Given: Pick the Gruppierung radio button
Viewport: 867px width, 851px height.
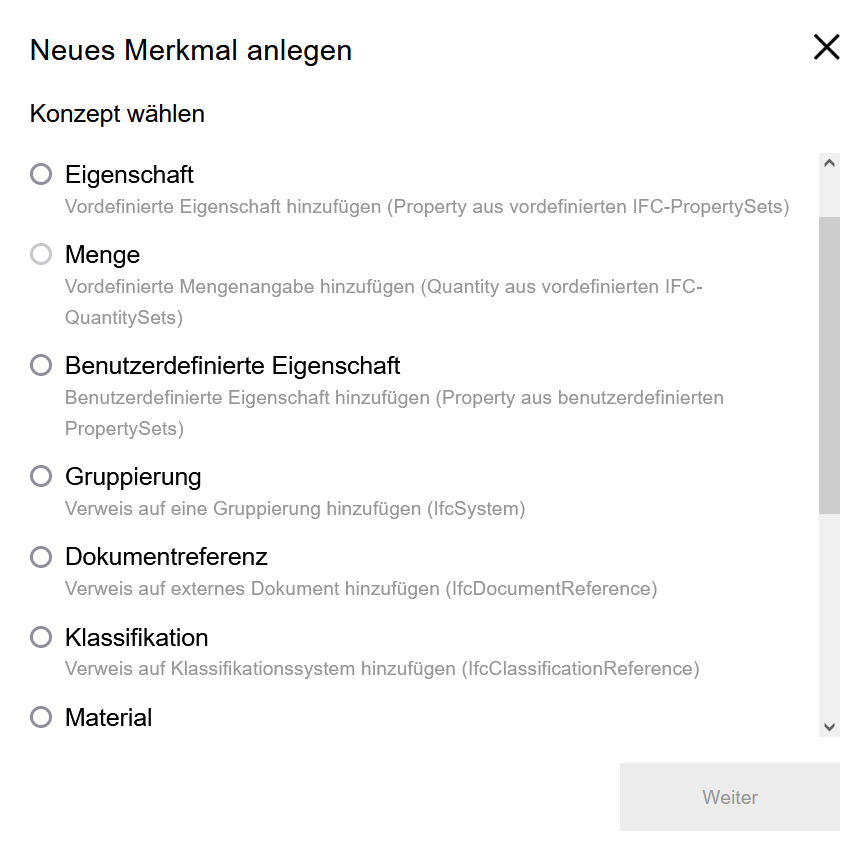Looking at the screenshot, I should tap(41, 476).
